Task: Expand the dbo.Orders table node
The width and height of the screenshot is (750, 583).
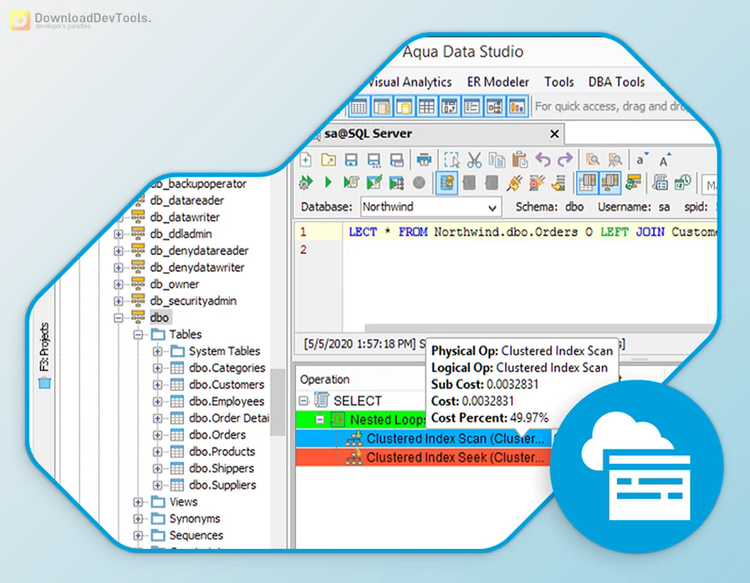Action: tap(157, 435)
